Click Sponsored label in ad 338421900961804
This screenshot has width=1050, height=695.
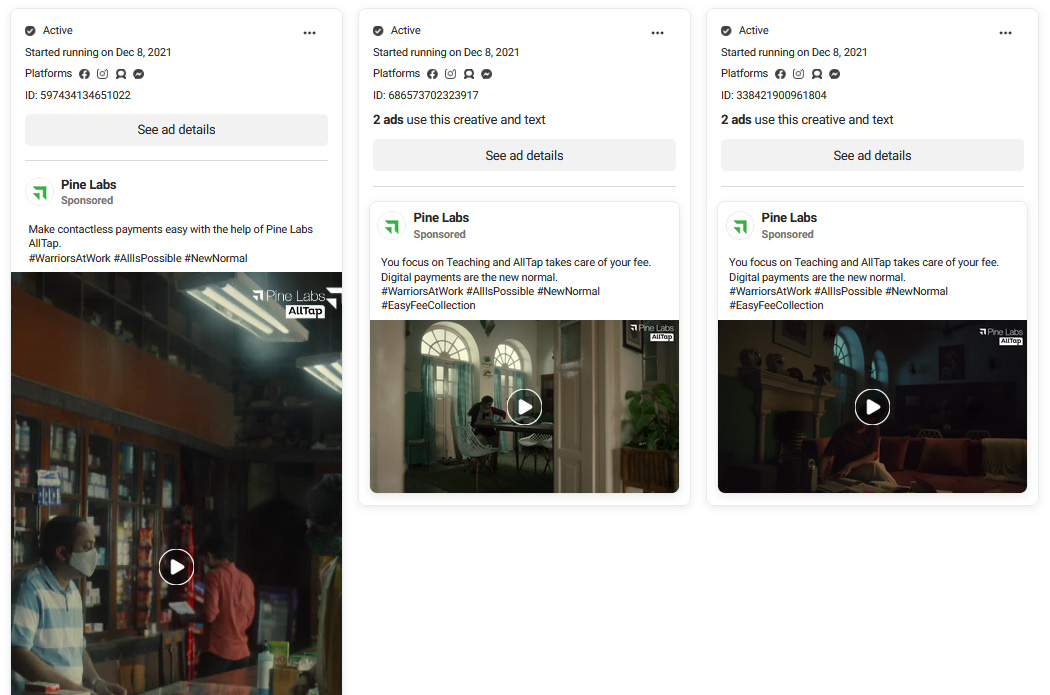[x=788, y=234]
